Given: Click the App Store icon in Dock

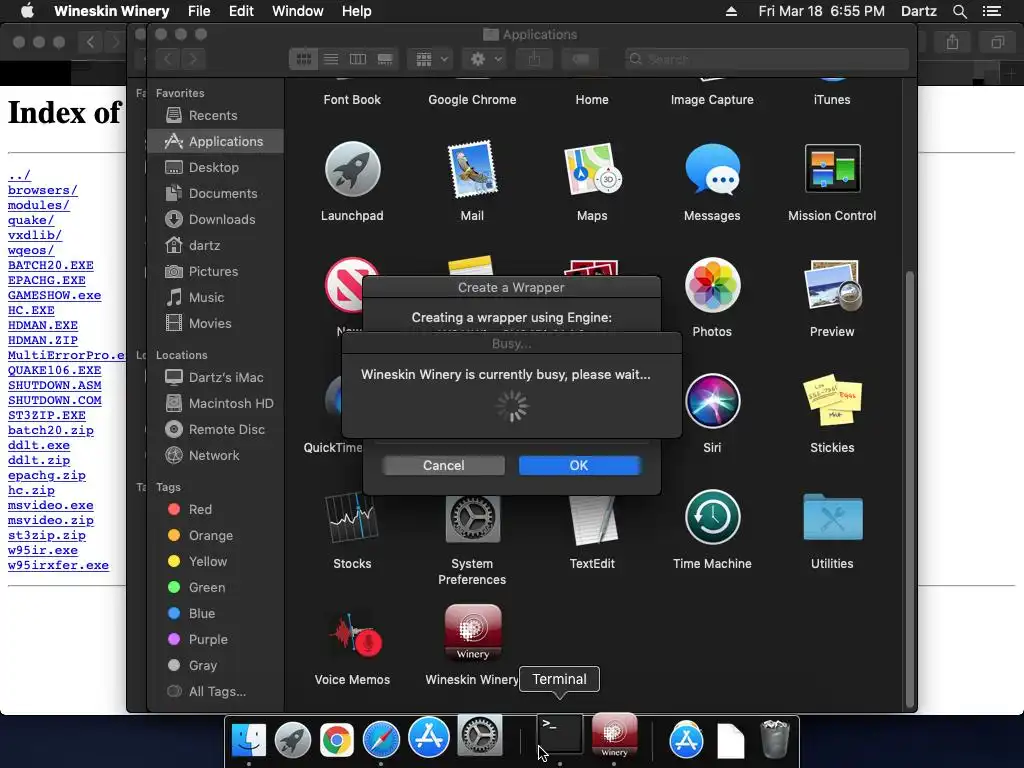Looking at the screenshot, I should [x=428, y=737].
